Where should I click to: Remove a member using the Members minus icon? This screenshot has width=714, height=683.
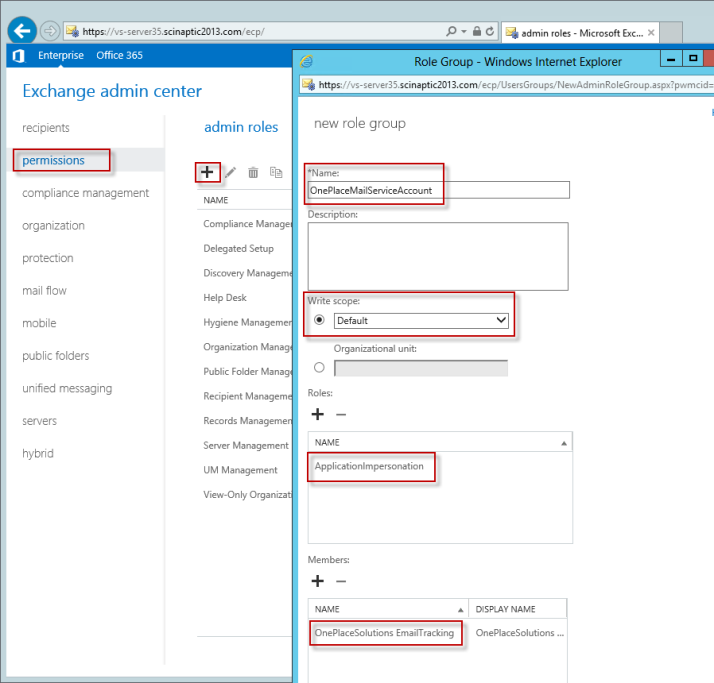tap(341, 581)
